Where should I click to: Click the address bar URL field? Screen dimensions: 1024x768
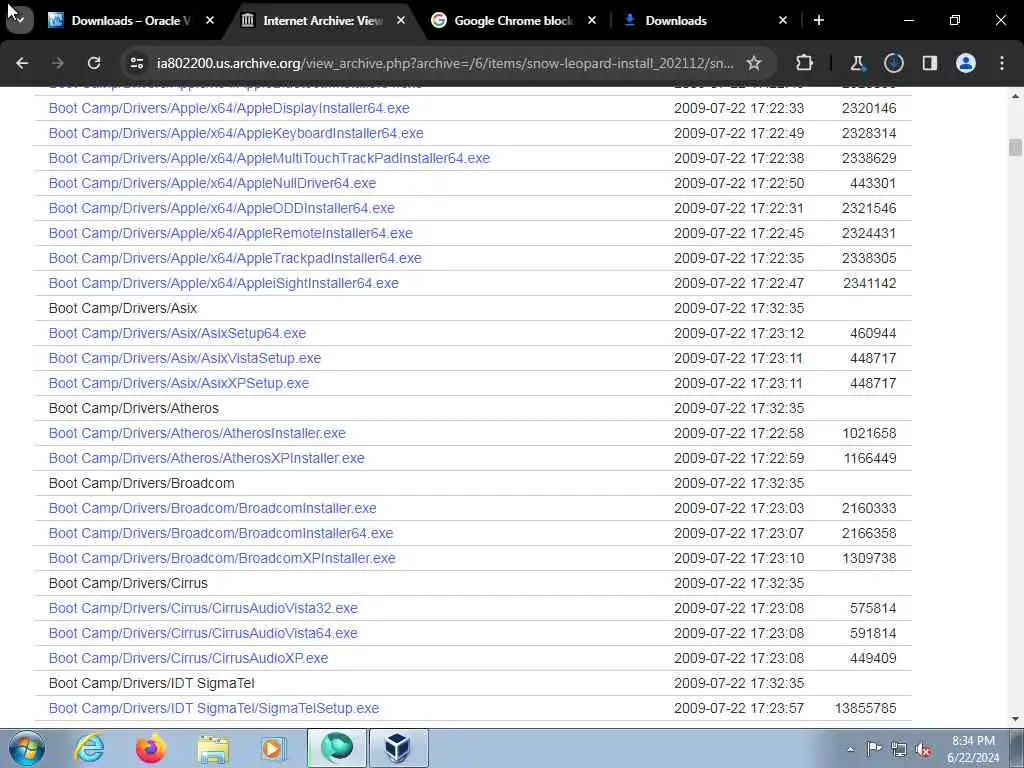(445, 63)
